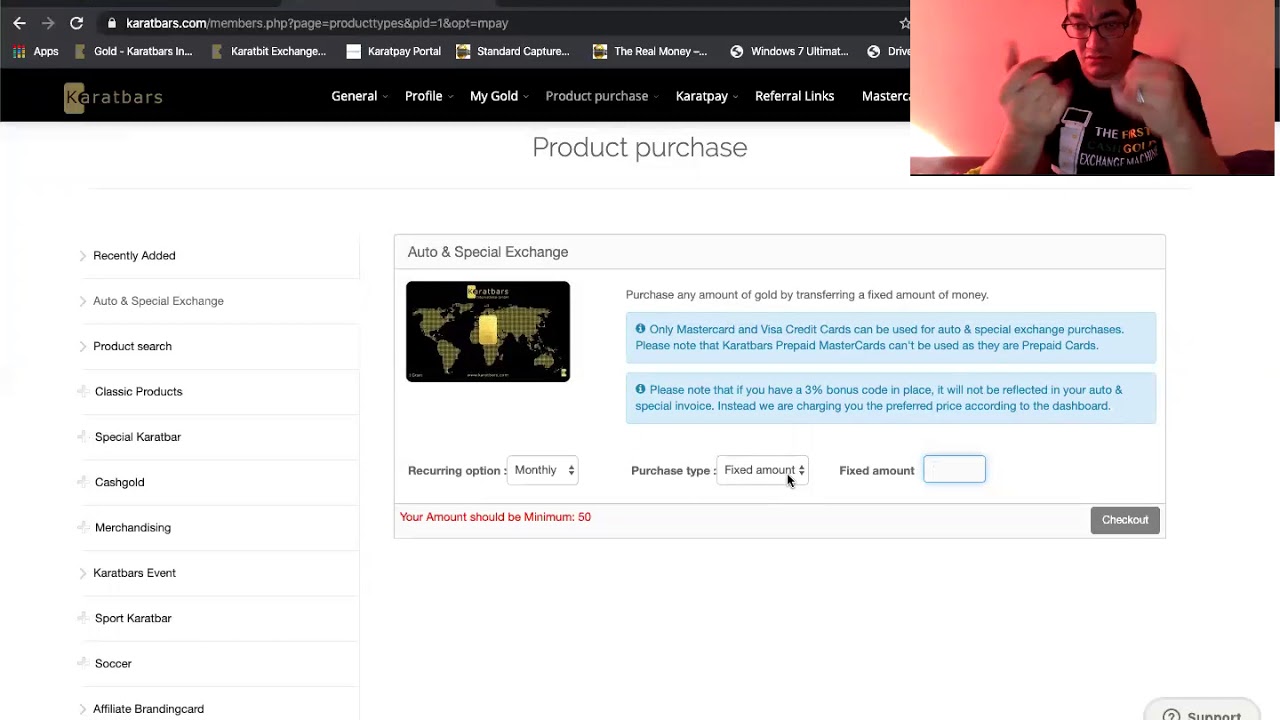Open Gold - Karatbars In... bookmark
This screenshot has height=720, width=1280.
pyautogui.click(x=133, y=51)
